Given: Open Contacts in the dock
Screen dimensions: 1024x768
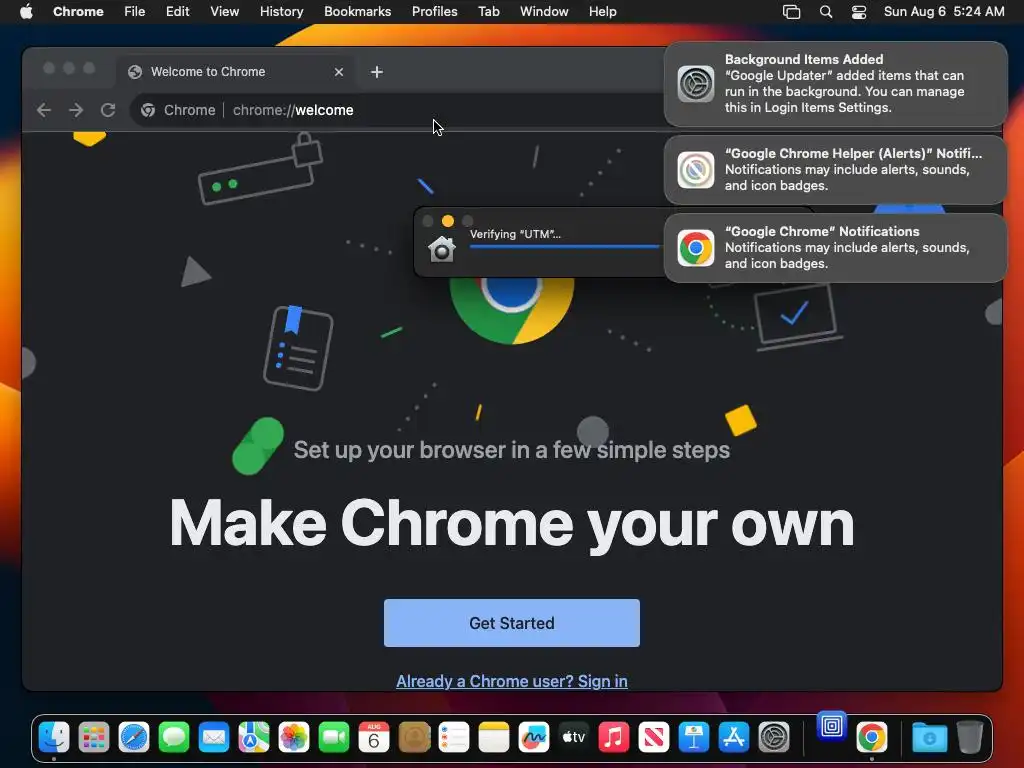Looking at the screenshot, I should pyautogui.click(x=414, y=737).
